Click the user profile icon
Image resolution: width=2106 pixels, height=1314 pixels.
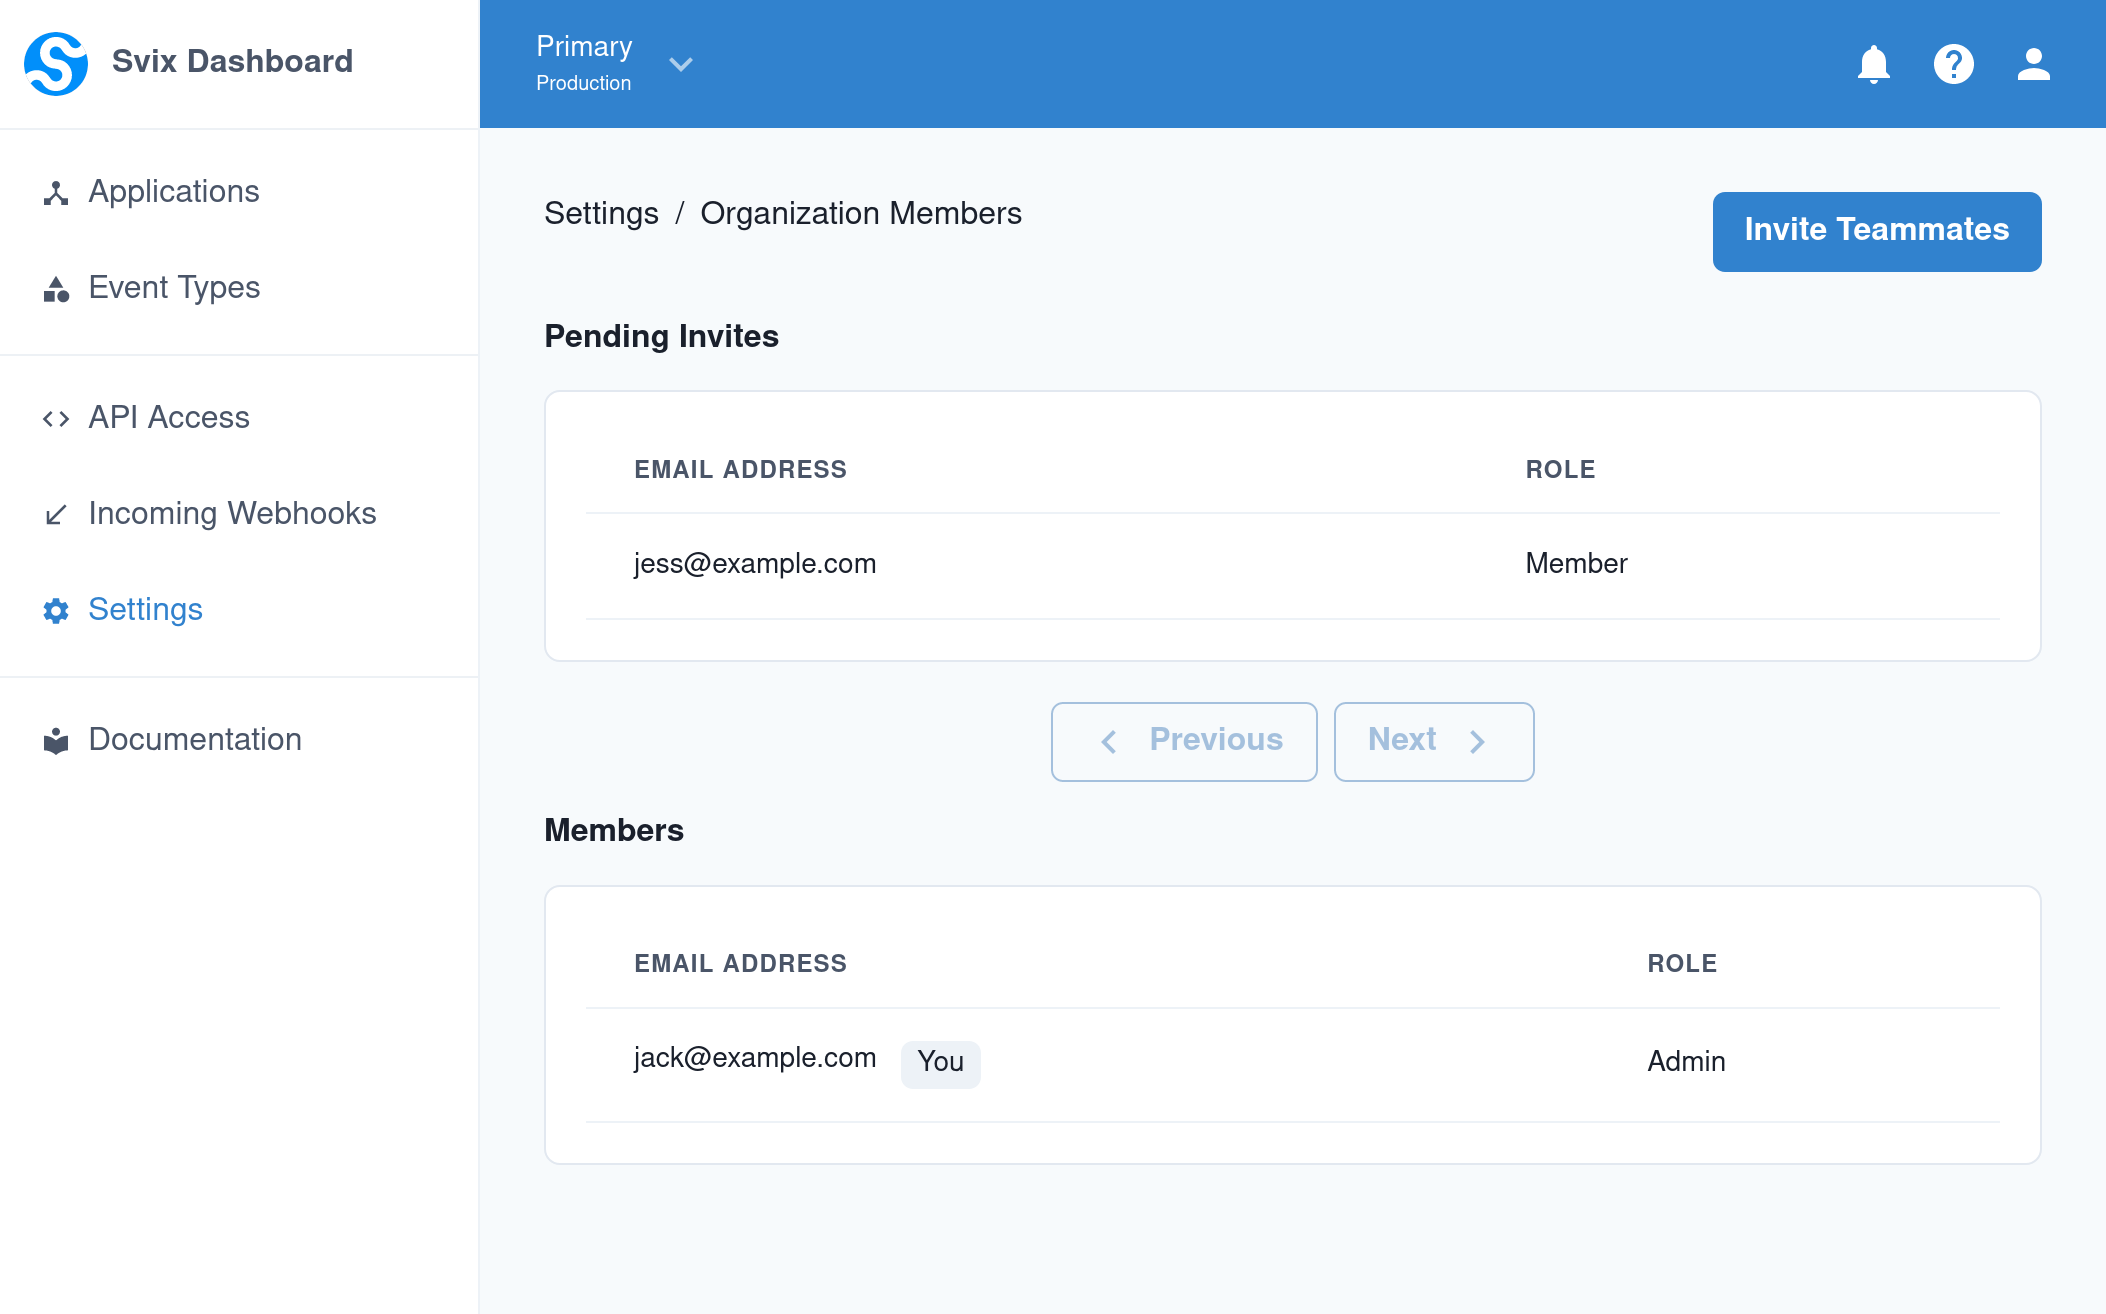[2032, 64]
